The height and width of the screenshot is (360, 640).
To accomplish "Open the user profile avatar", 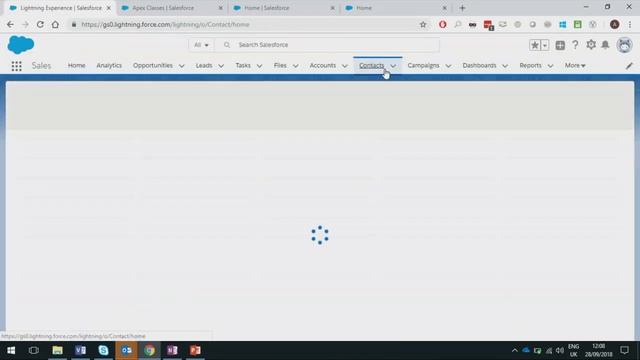I will pos(624,44).
